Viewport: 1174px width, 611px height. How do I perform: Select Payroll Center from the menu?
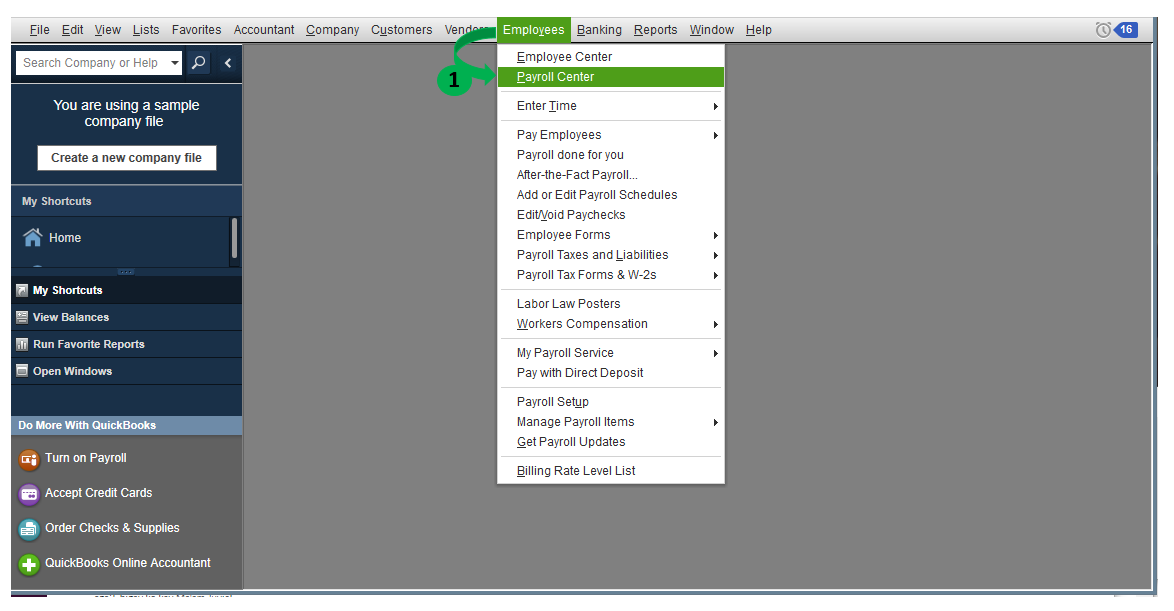(x=556, y=76)
